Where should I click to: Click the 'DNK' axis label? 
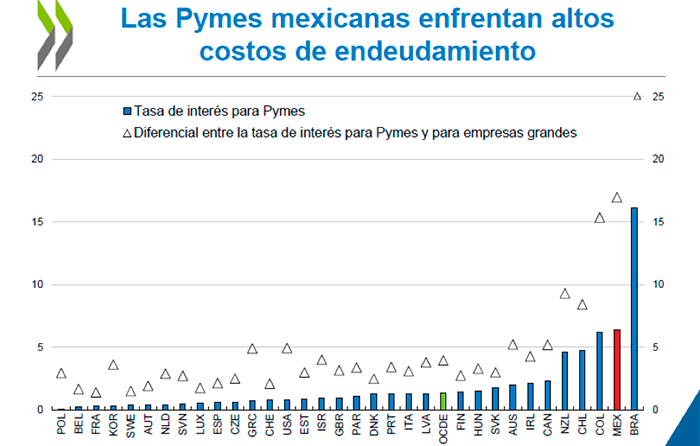(374, 425)
